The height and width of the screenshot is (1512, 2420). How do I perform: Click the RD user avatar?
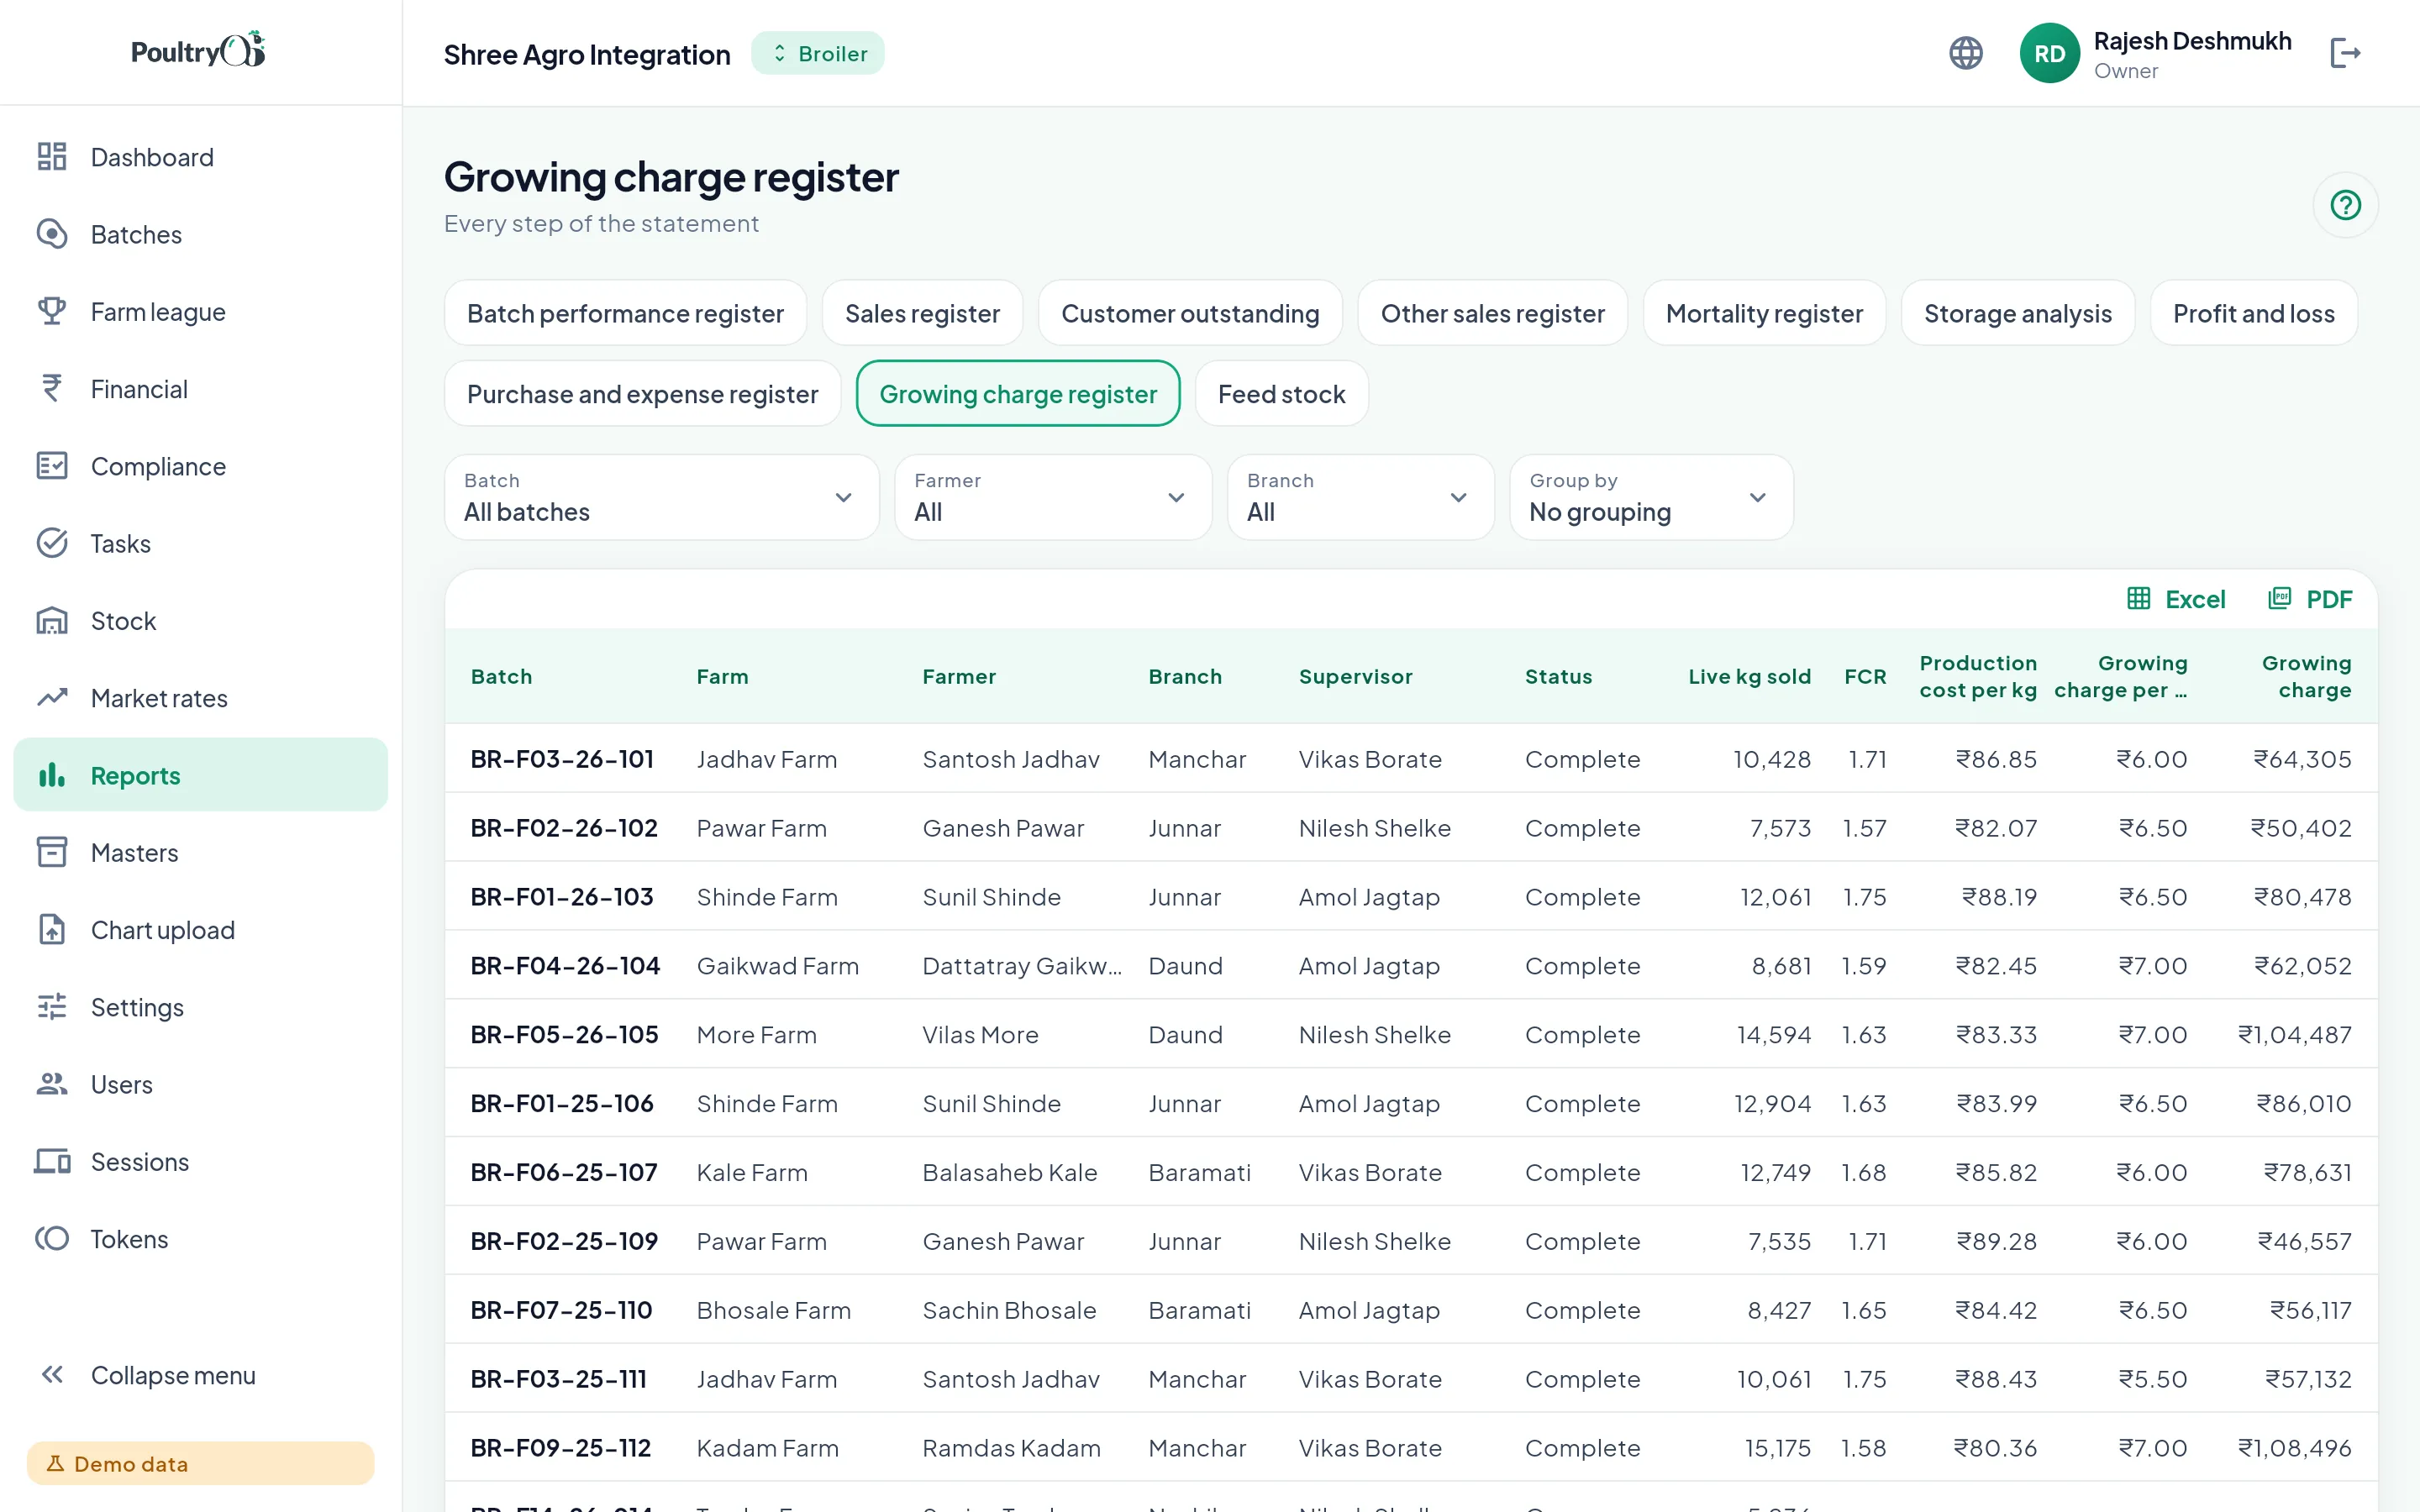tap(2049, 53)
